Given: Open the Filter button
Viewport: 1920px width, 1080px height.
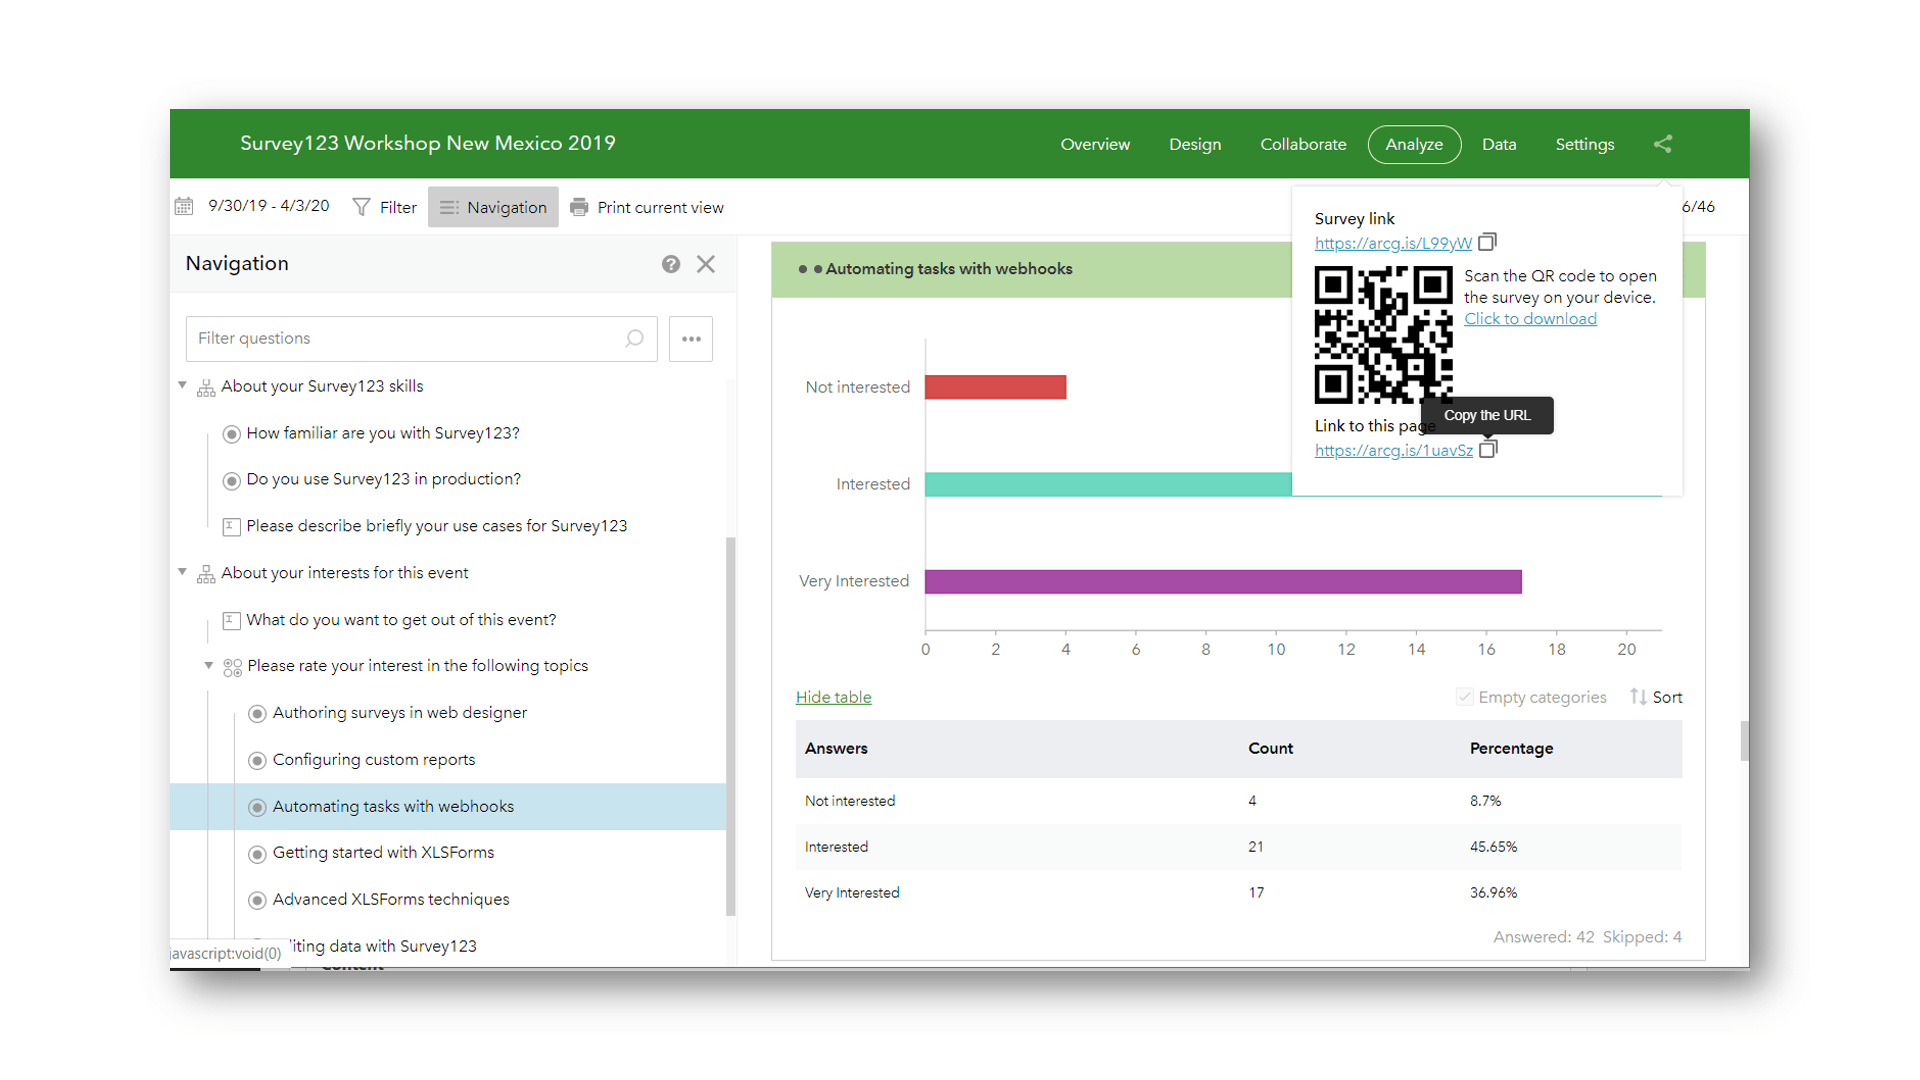Looking at the screenshot, I should 385,207.
